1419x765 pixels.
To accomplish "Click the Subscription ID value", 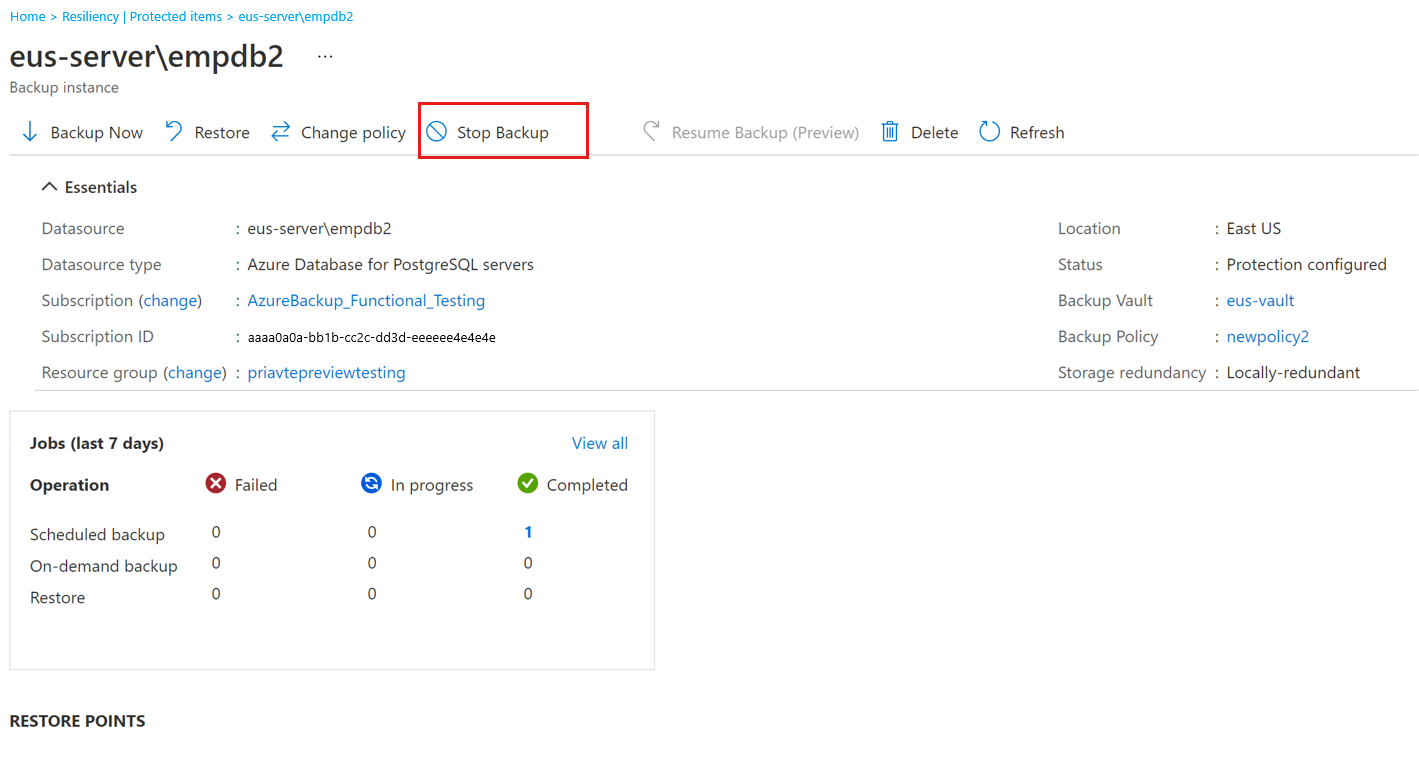I will [x=372, y=338].
